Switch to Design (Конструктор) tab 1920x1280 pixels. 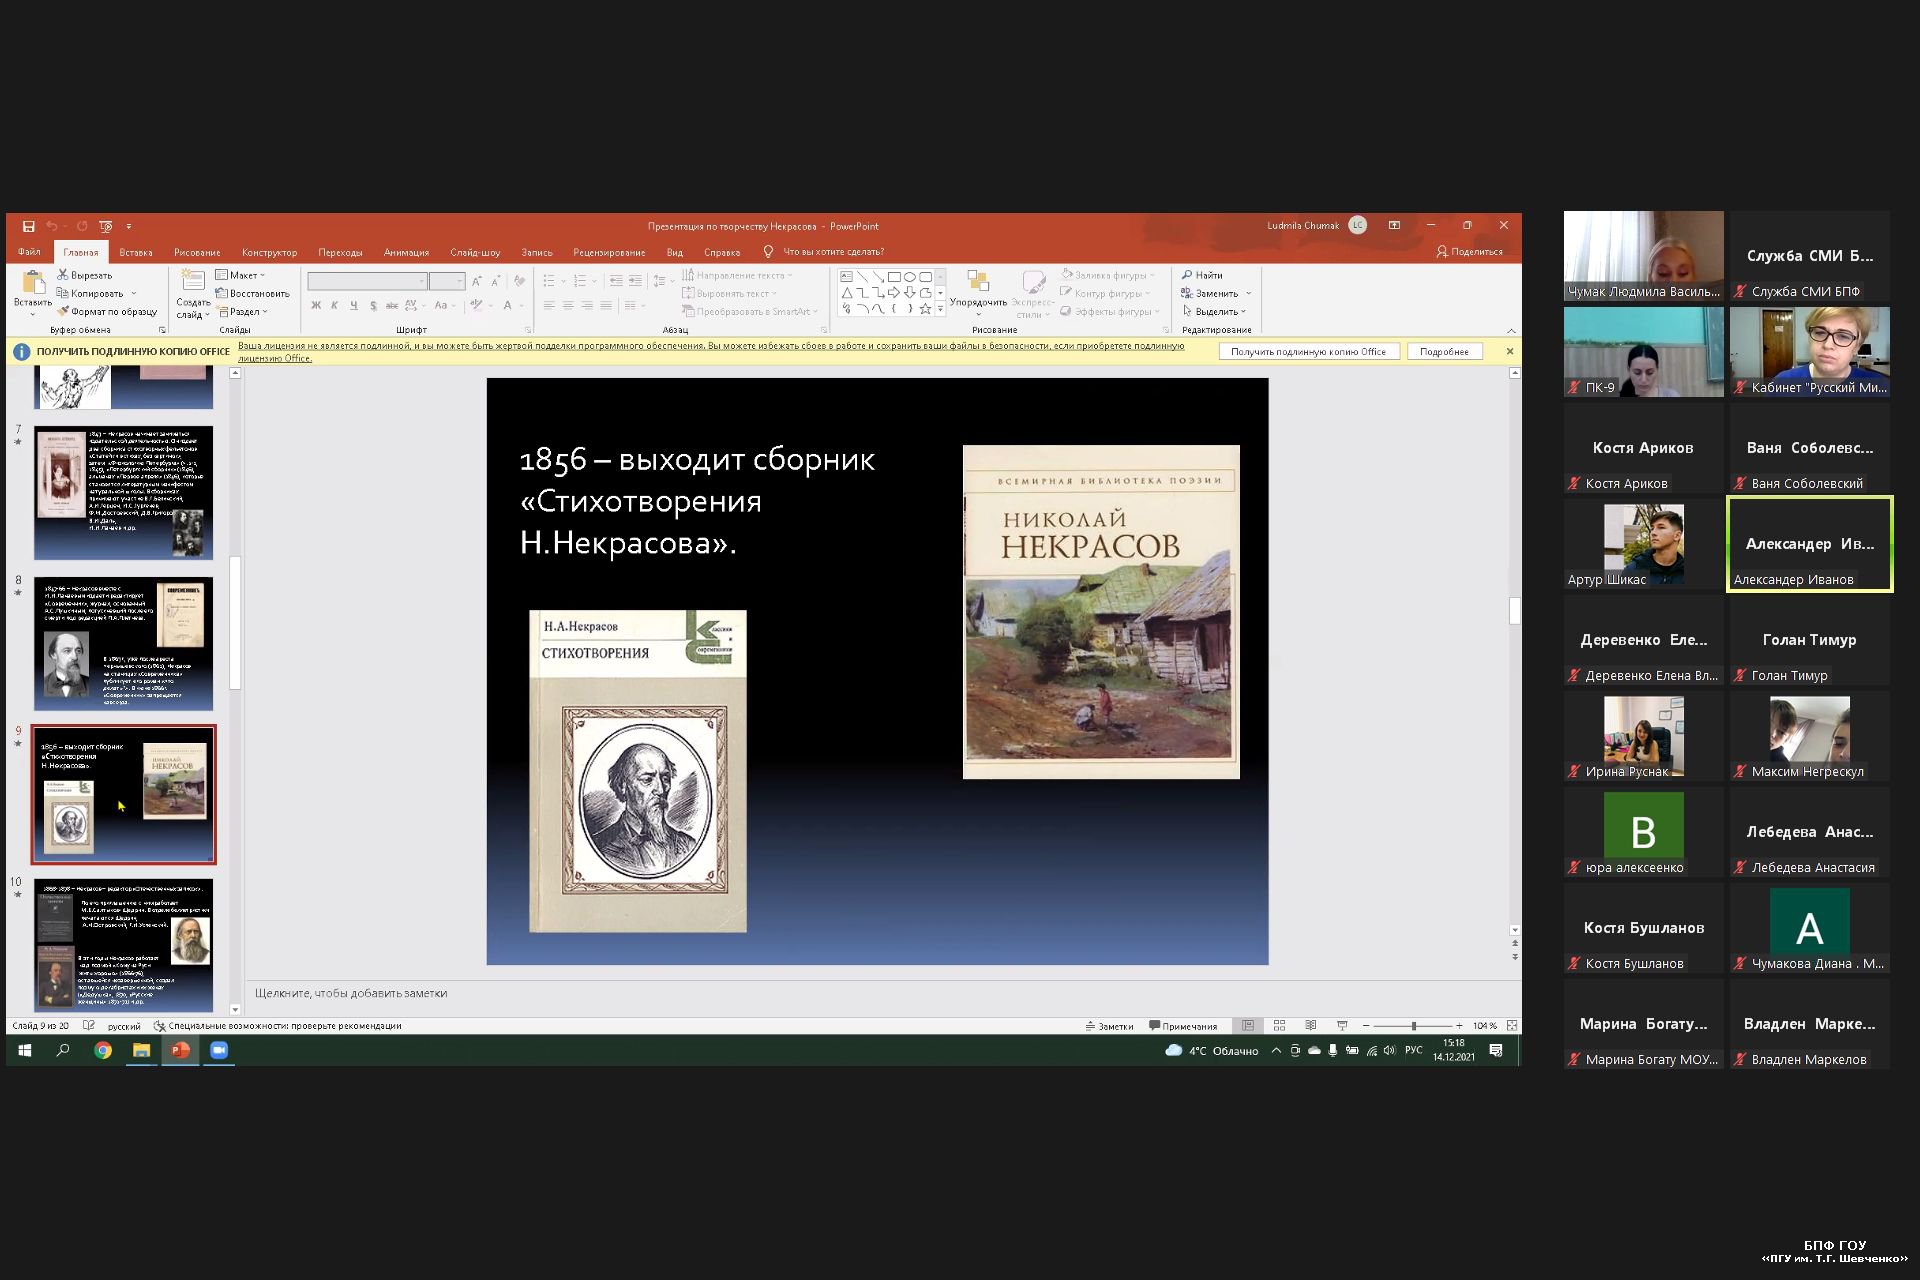pos(269,252)
